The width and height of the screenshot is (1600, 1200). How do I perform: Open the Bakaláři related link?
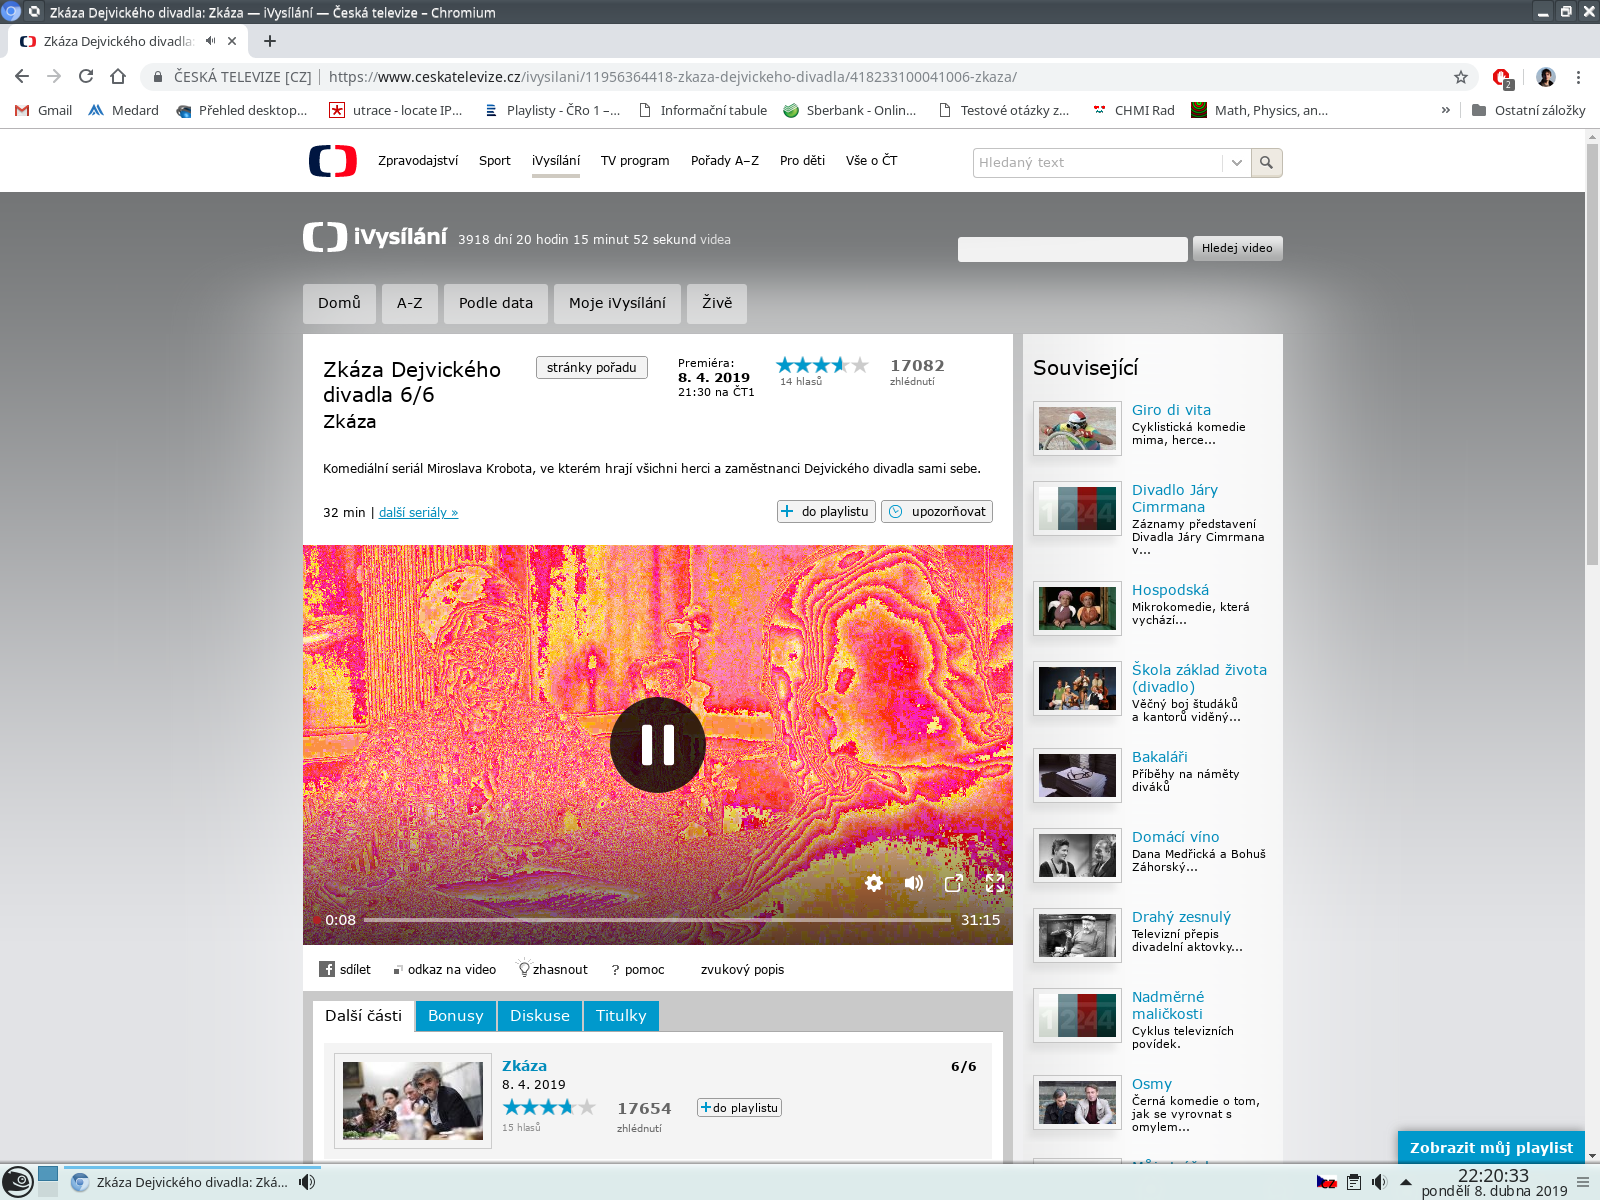click(x=1160, y=757)
